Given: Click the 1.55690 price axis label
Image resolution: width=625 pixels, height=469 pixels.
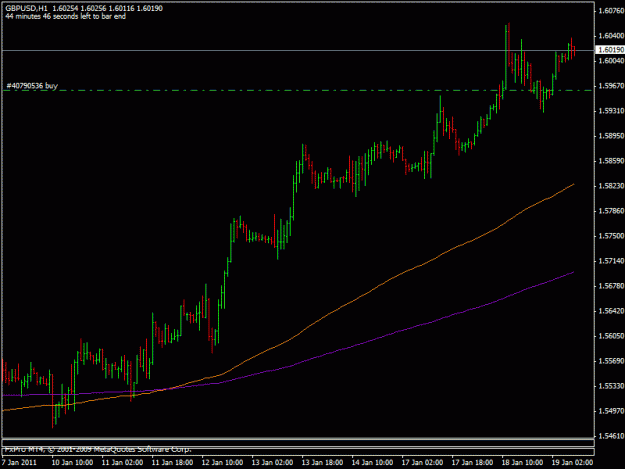Looking at the screenshot, I should coord(611,361).
